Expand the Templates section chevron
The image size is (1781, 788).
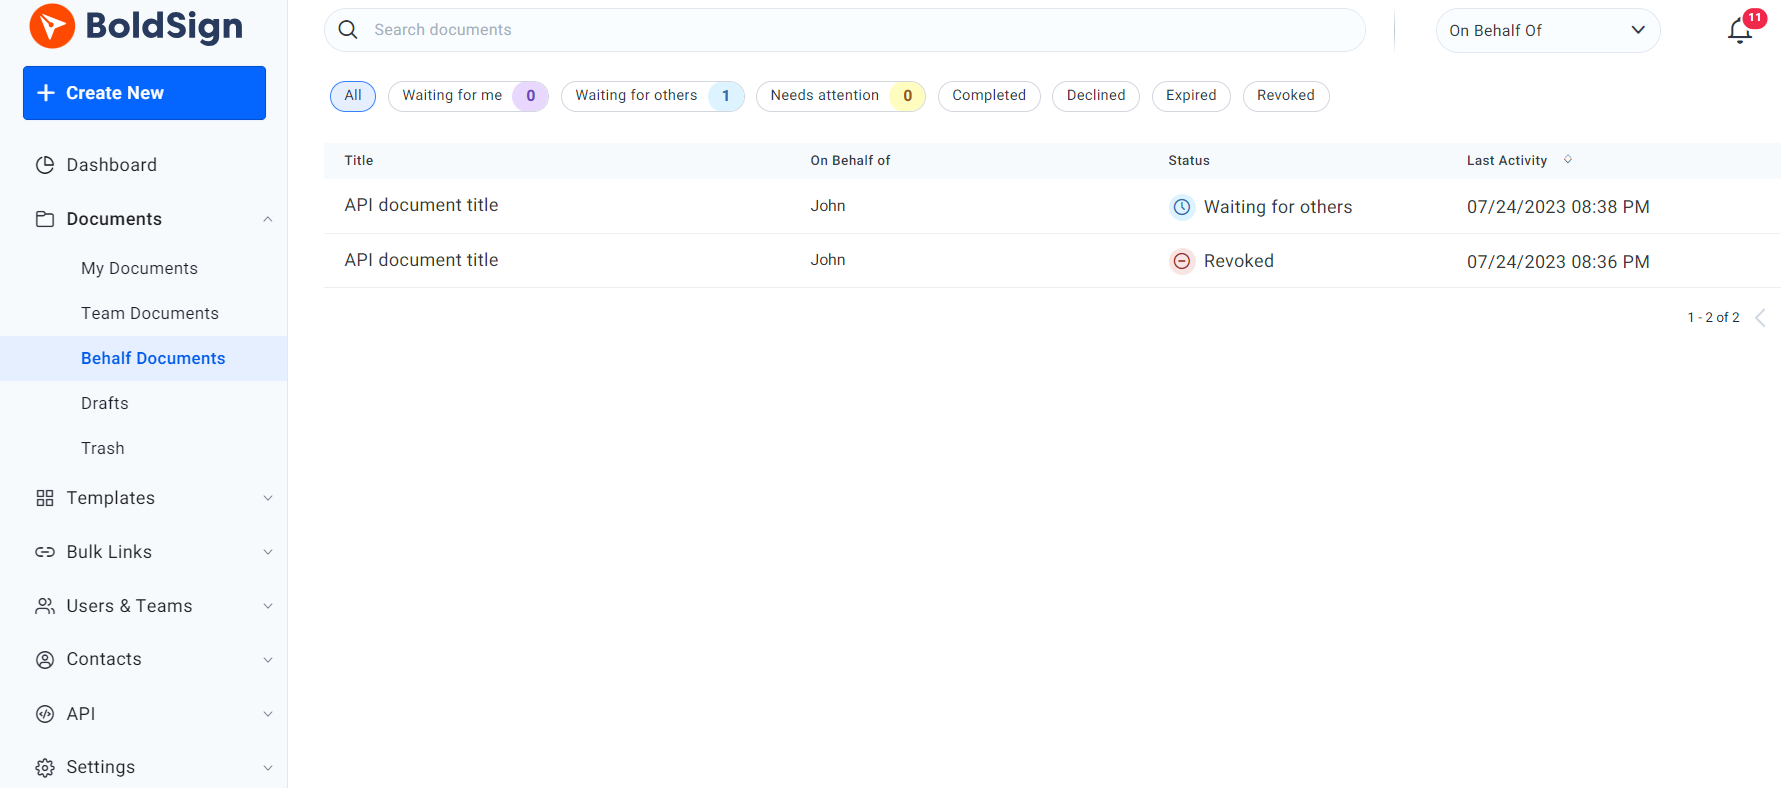[x=268, y=498]
